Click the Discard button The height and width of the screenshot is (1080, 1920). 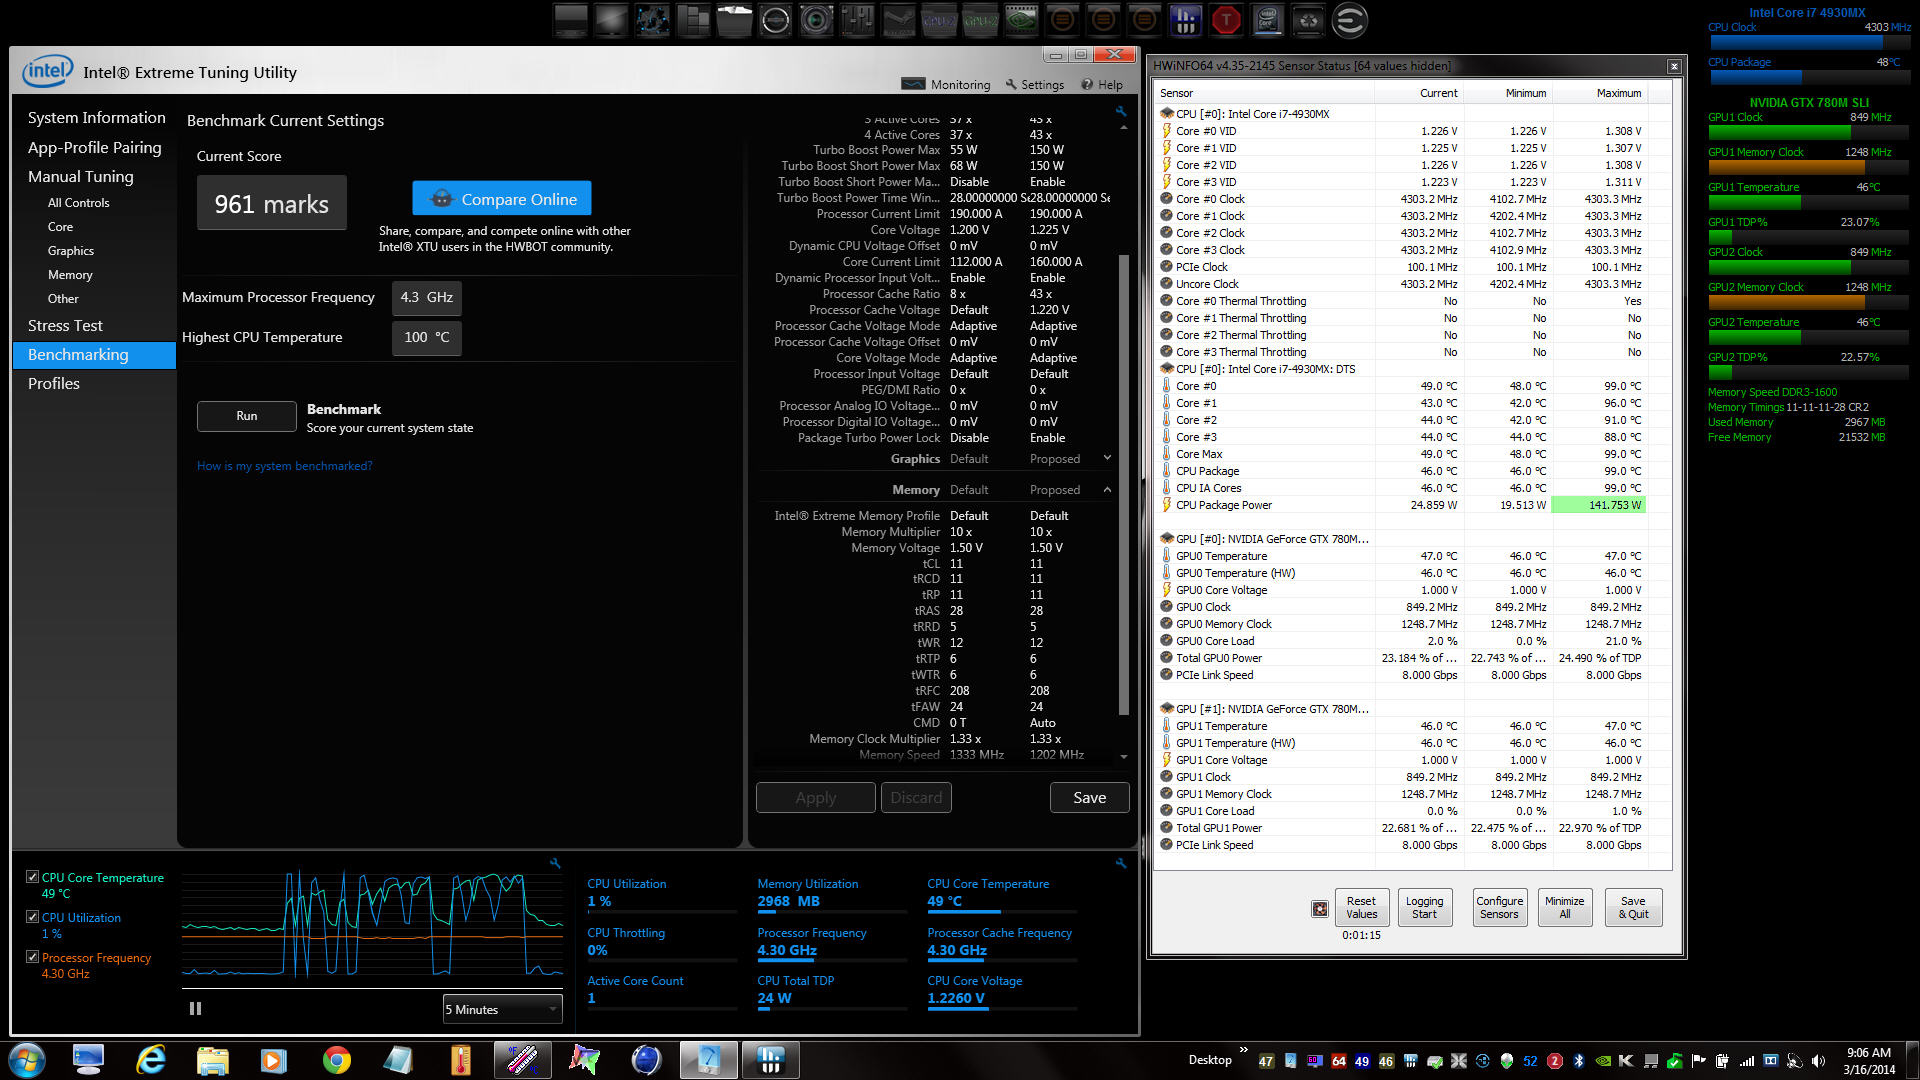click(915, 797)
